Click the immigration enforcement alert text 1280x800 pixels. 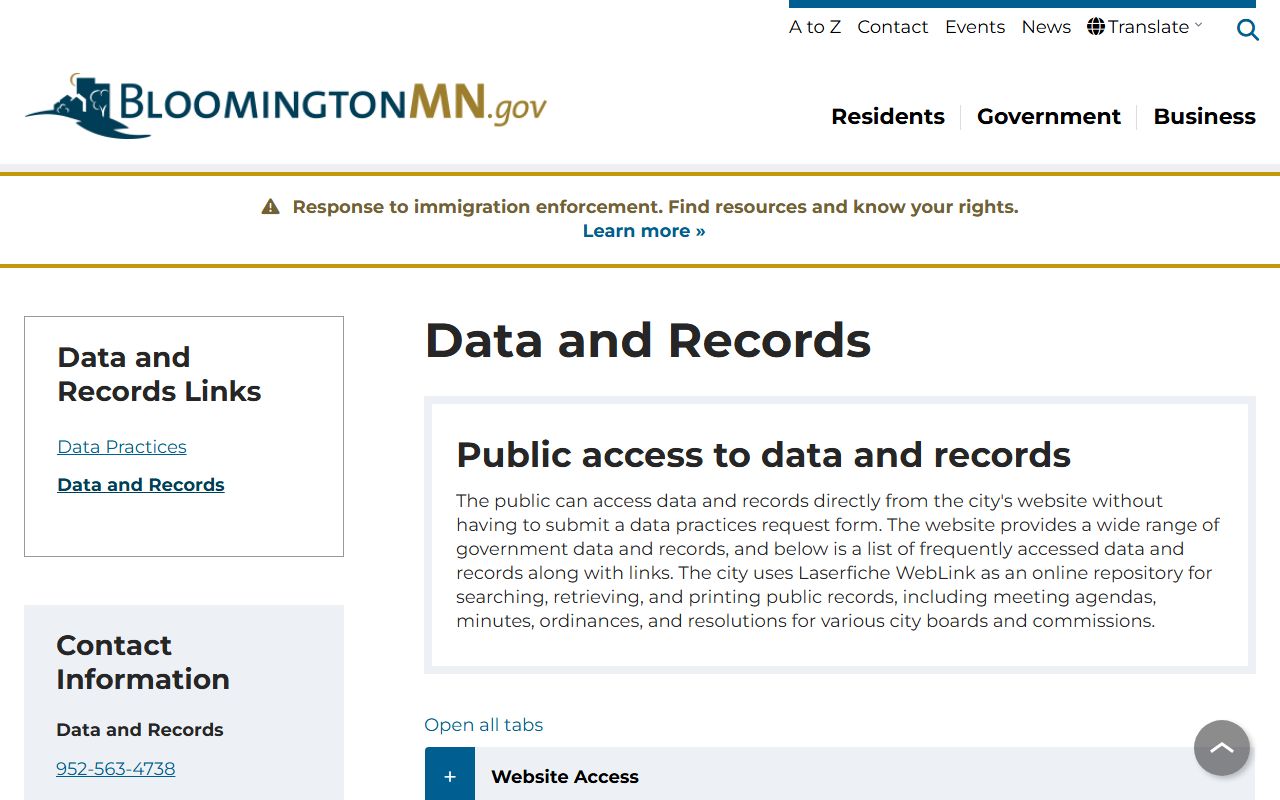(x=655, y=207)
